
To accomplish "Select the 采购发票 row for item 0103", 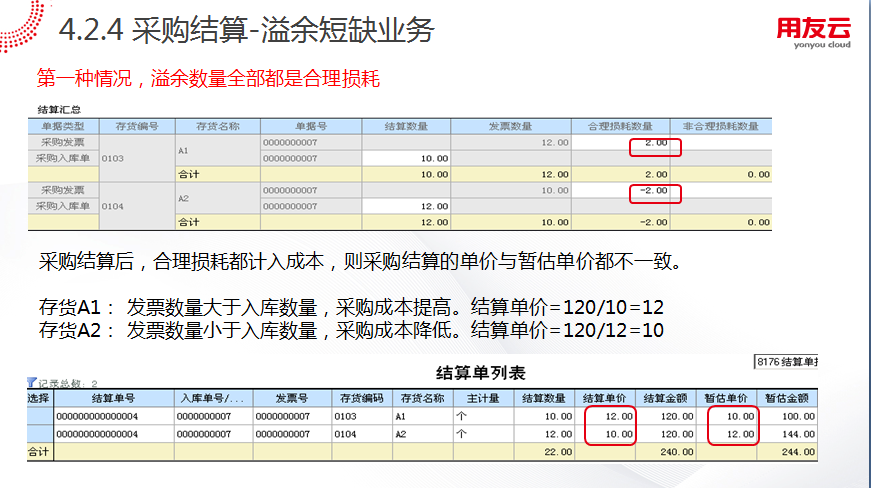I will point(63,142).
